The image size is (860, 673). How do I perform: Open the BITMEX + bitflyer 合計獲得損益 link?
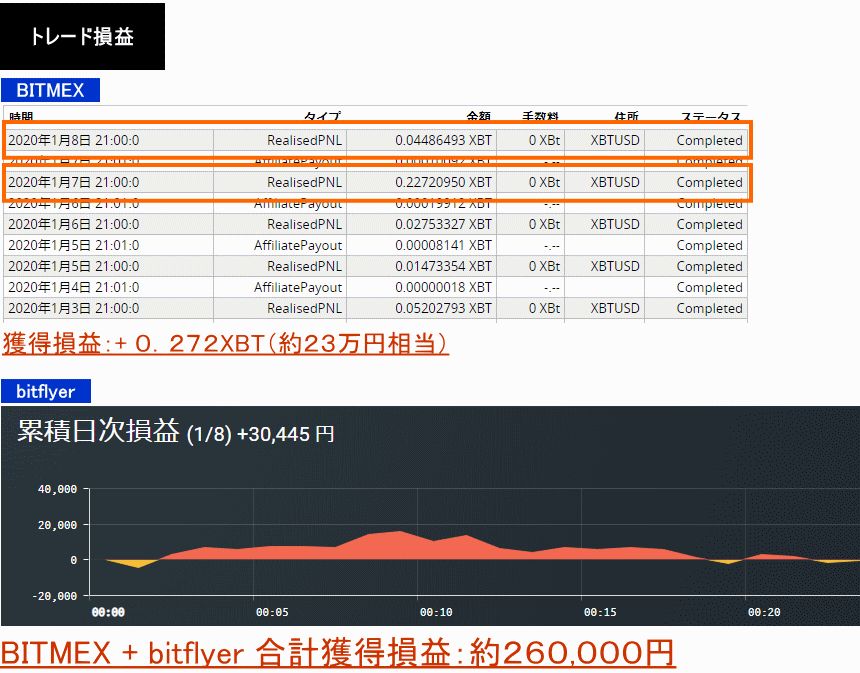tap(338, 653)
